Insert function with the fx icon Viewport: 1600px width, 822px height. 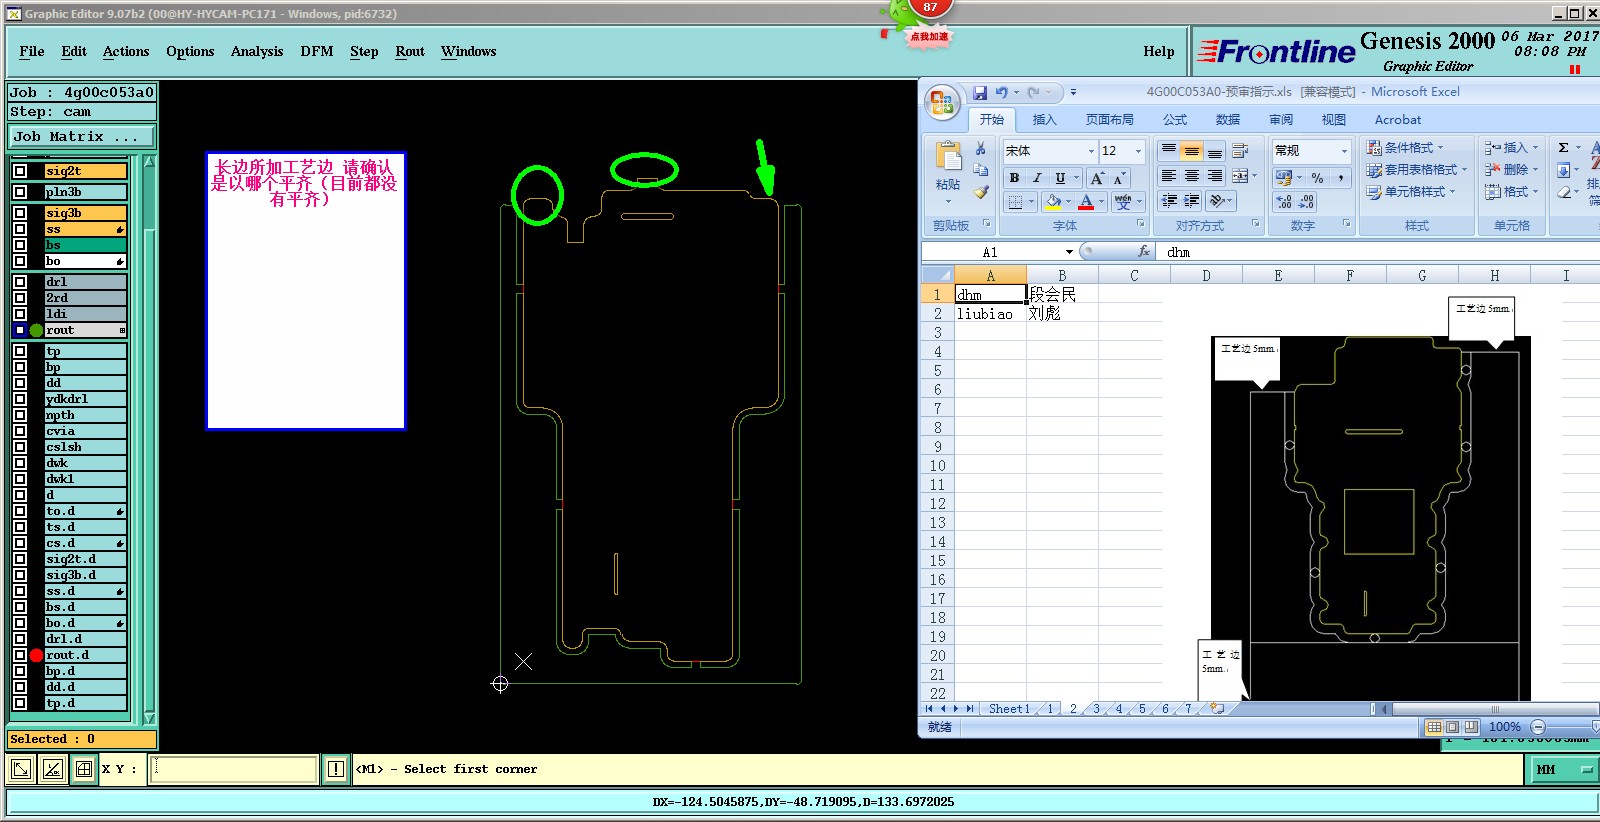point(1144,252)
